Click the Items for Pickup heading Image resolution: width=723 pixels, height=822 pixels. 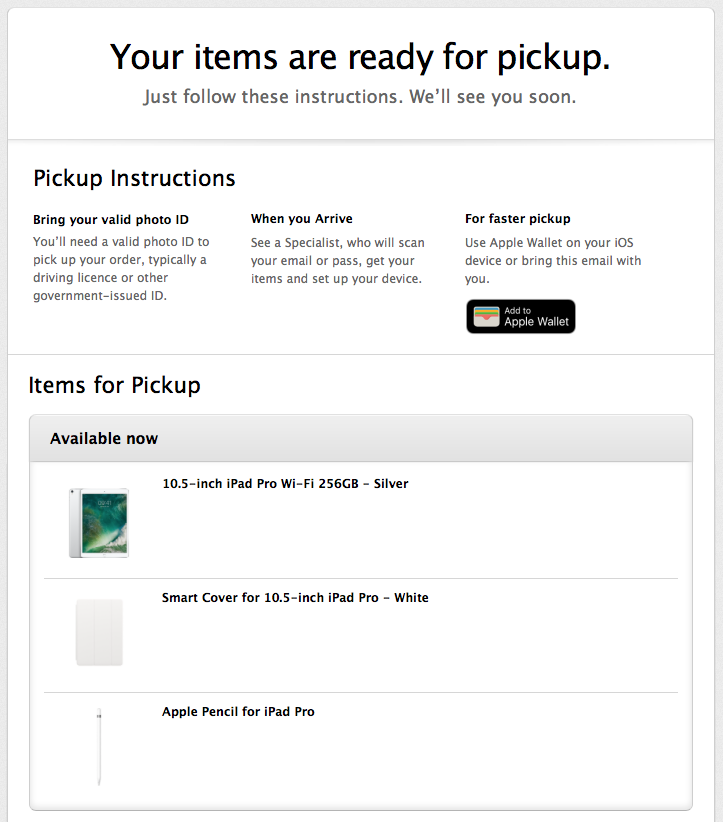click(x=115, y=385)
